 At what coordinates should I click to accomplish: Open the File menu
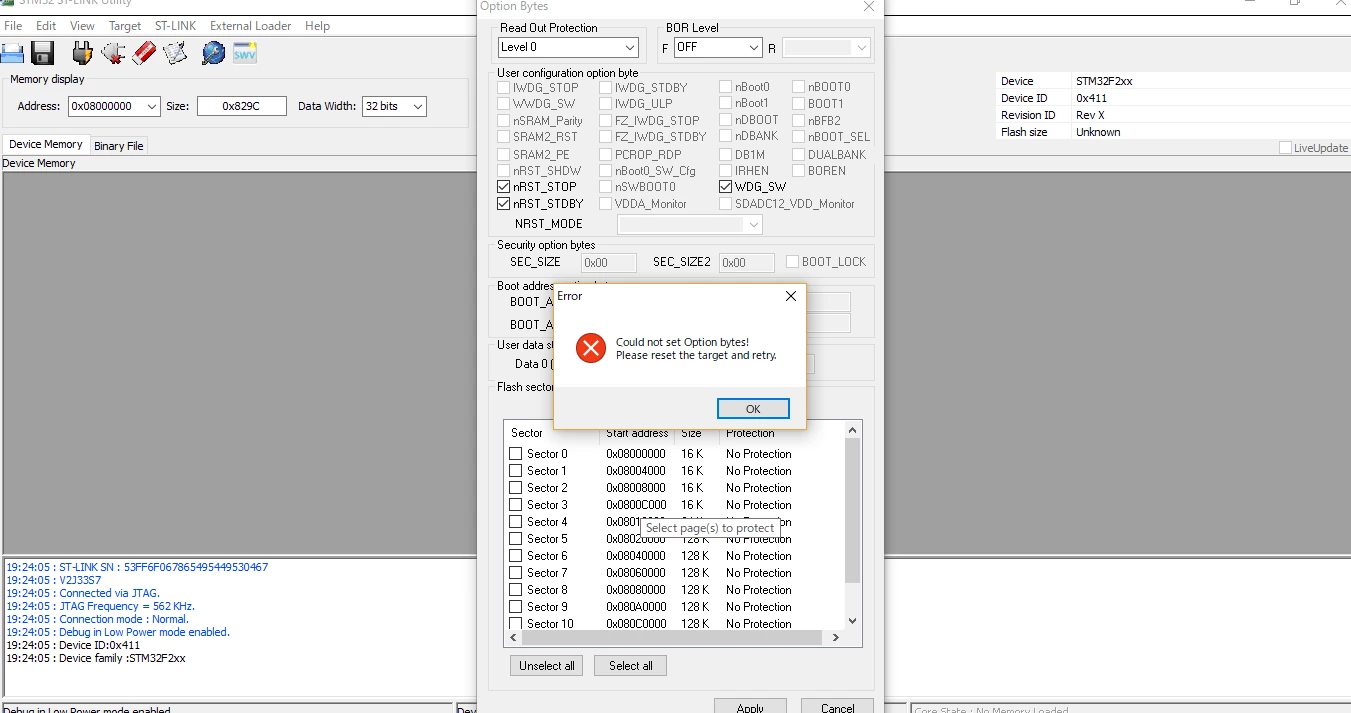(x=13, y=25)
